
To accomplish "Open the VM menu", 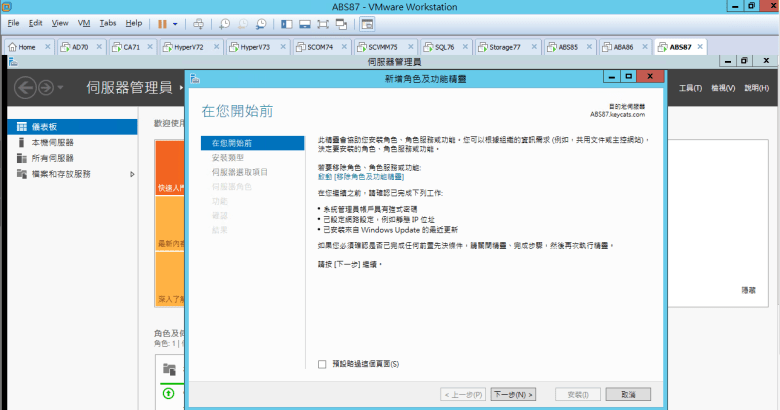I will 82,22.
